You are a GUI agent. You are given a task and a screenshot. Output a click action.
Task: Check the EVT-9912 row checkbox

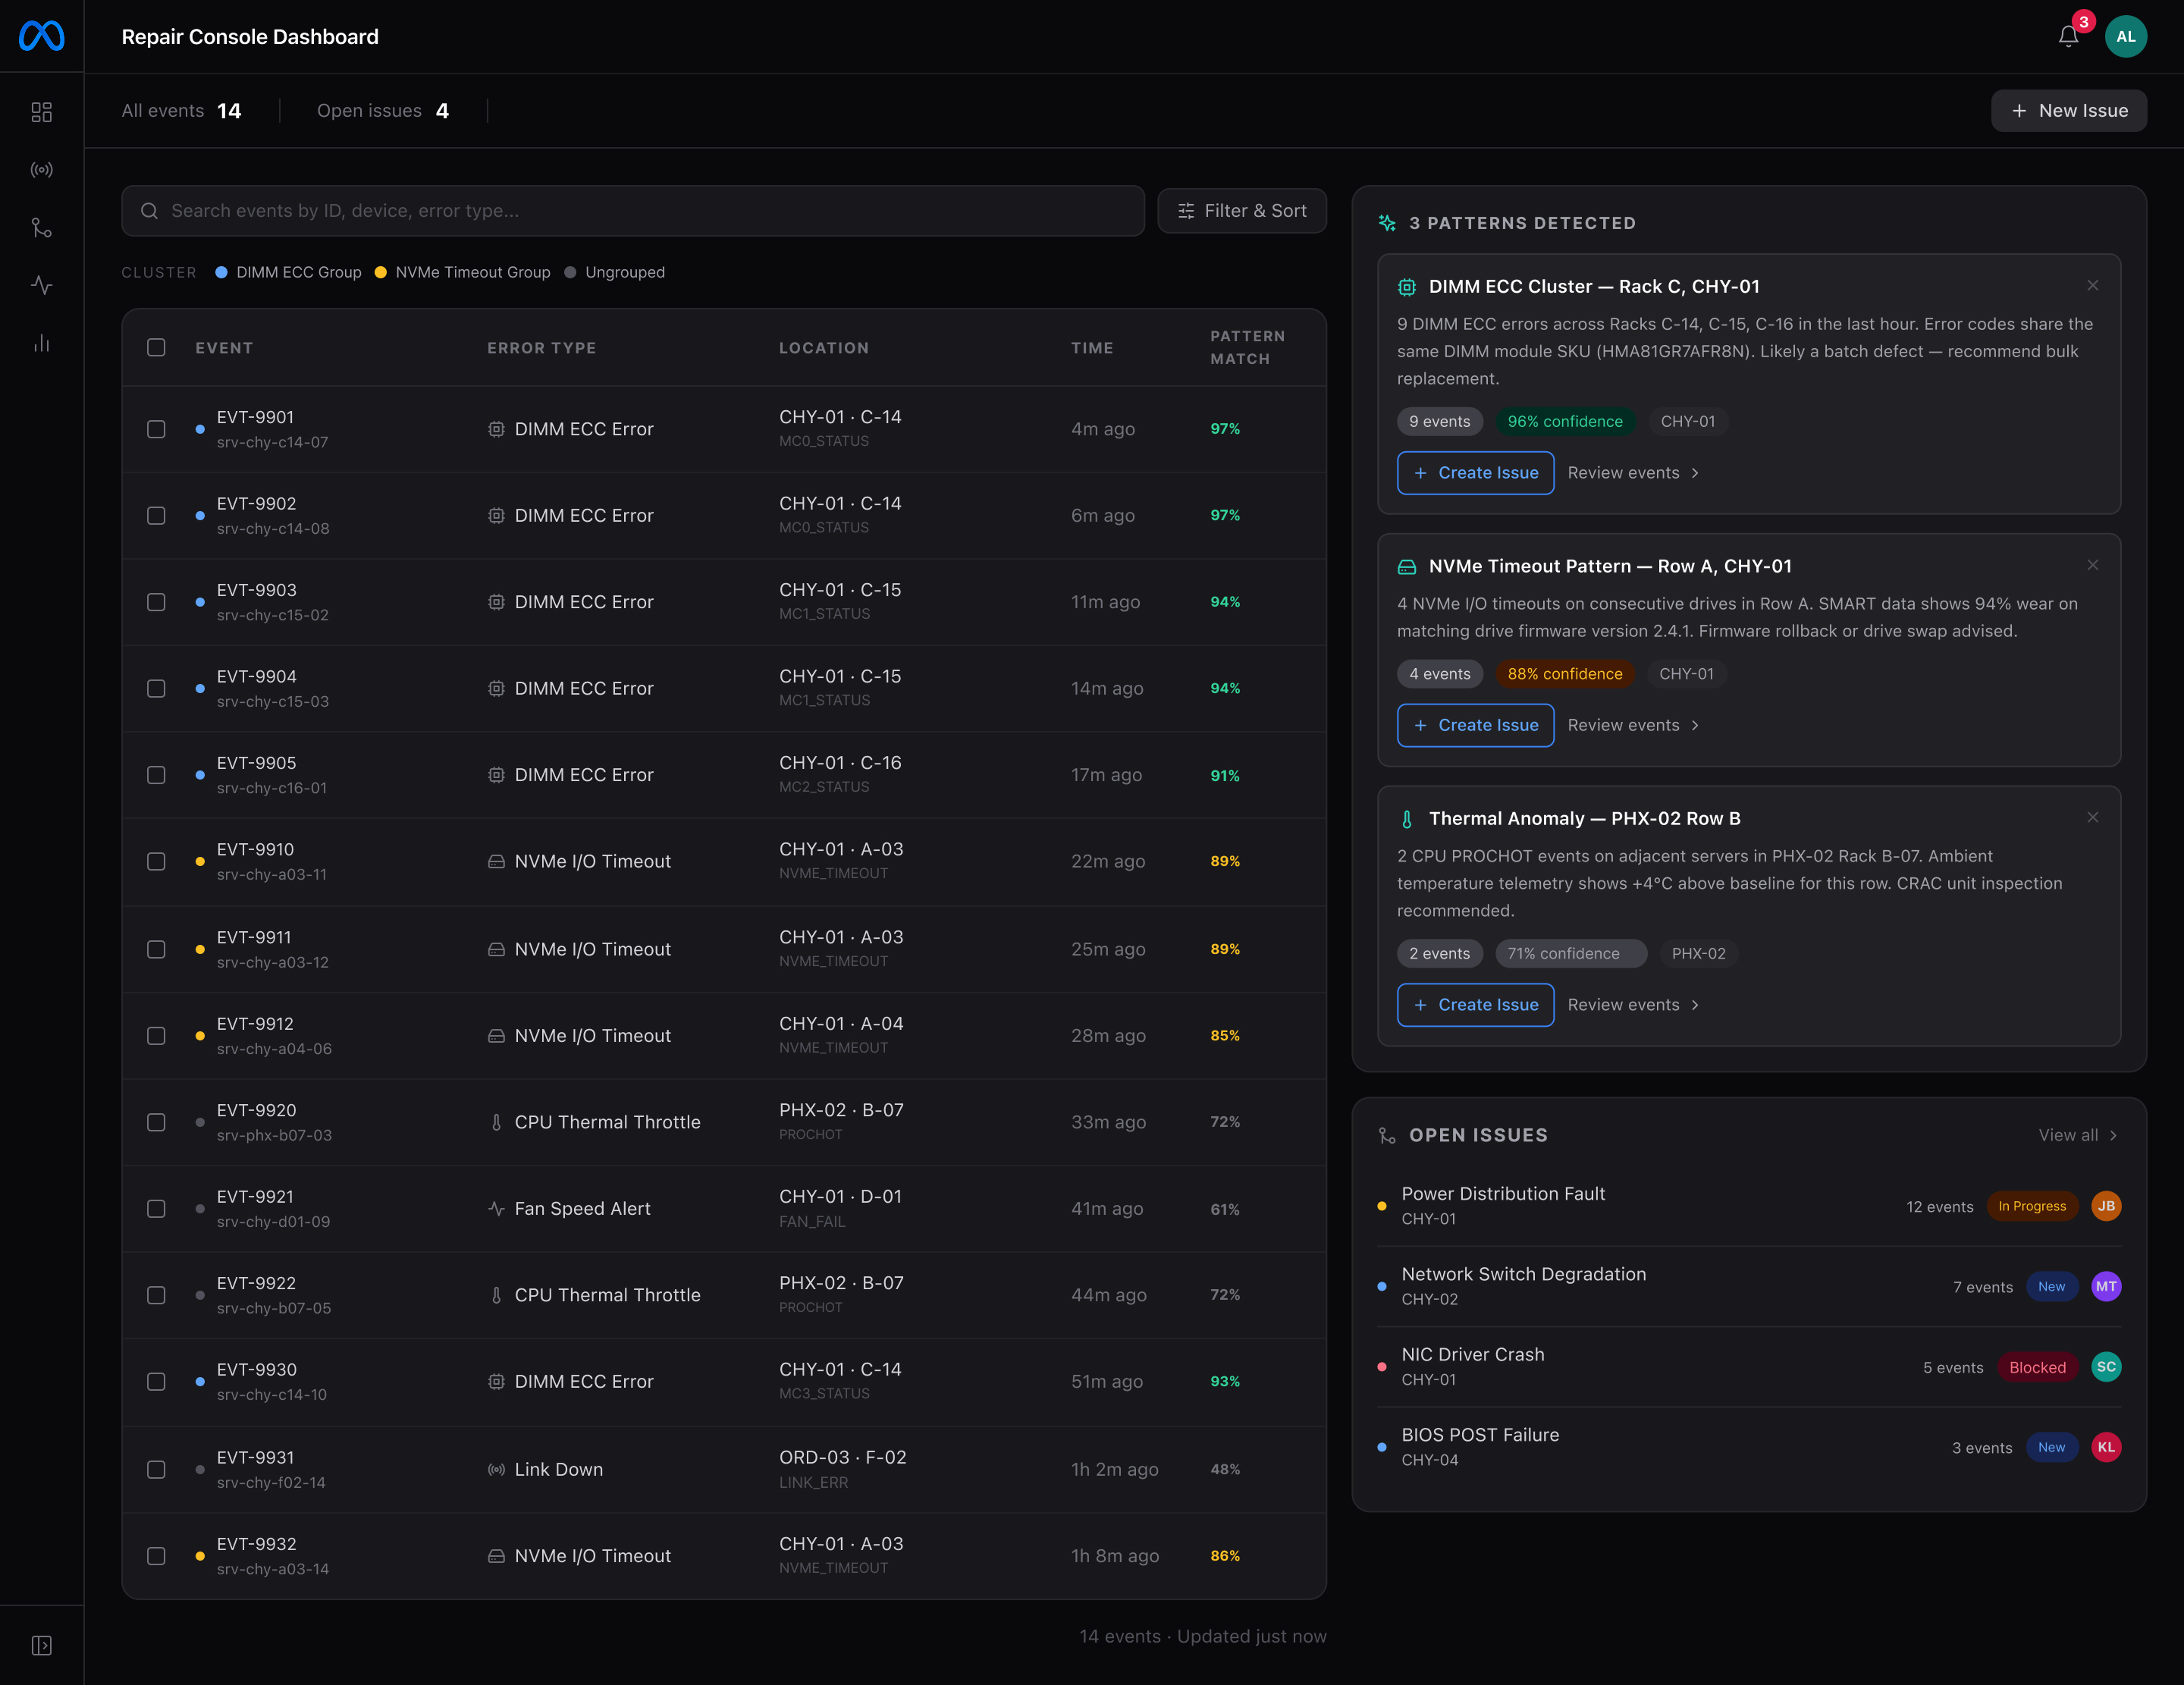pyautogui.click(x=156, y=1036)
